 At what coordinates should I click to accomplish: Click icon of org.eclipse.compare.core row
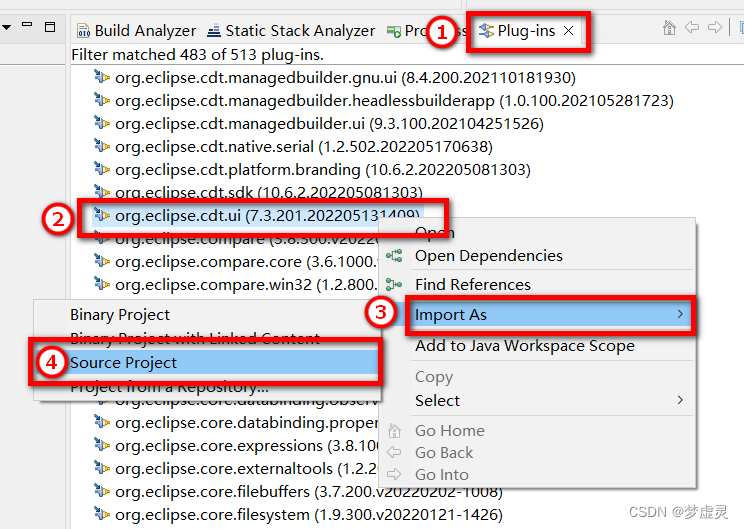[x=102, y=260]
